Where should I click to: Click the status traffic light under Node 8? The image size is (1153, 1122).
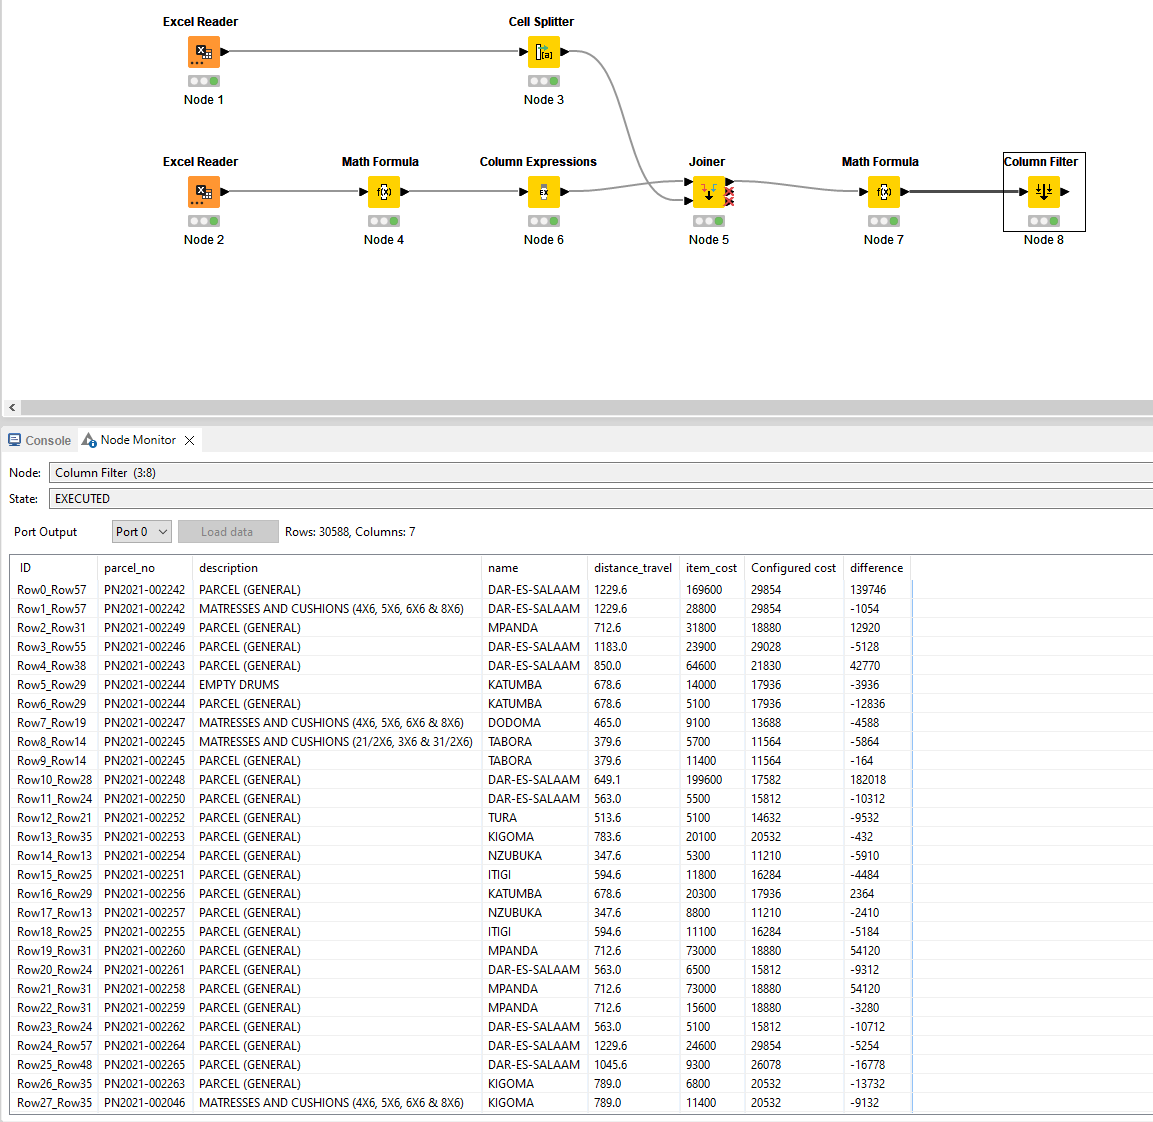click(1043, 221)
